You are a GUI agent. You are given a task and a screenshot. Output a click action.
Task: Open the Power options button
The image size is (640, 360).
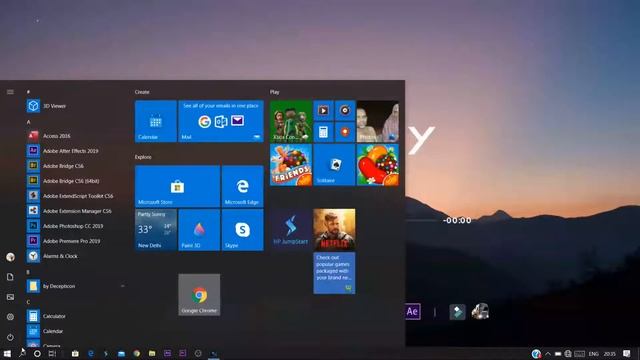click(10, 337)
